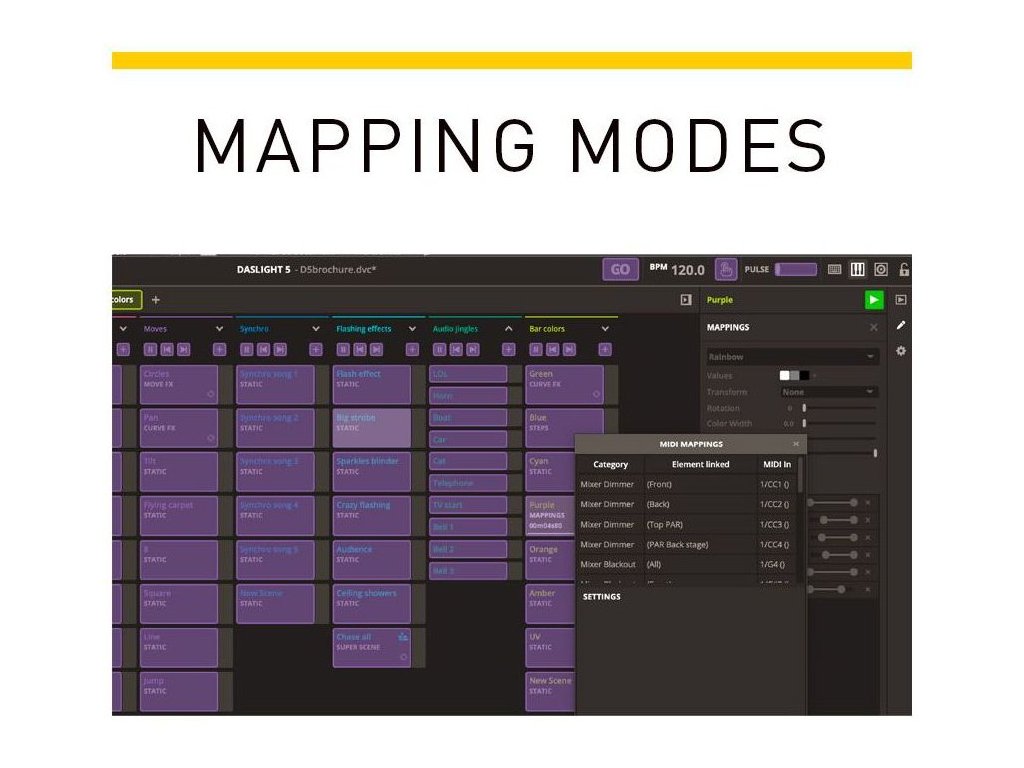Adjust the Rotation slider

(839, 408)
